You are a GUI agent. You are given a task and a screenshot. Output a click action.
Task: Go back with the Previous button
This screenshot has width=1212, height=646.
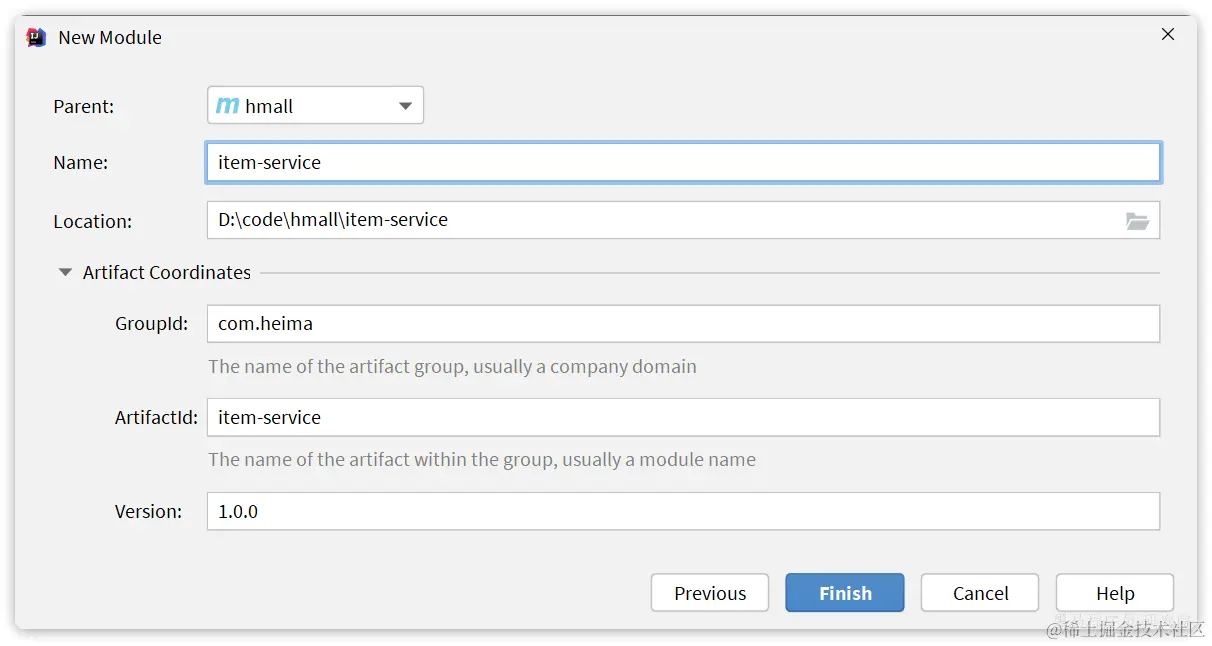coord(710,593)
